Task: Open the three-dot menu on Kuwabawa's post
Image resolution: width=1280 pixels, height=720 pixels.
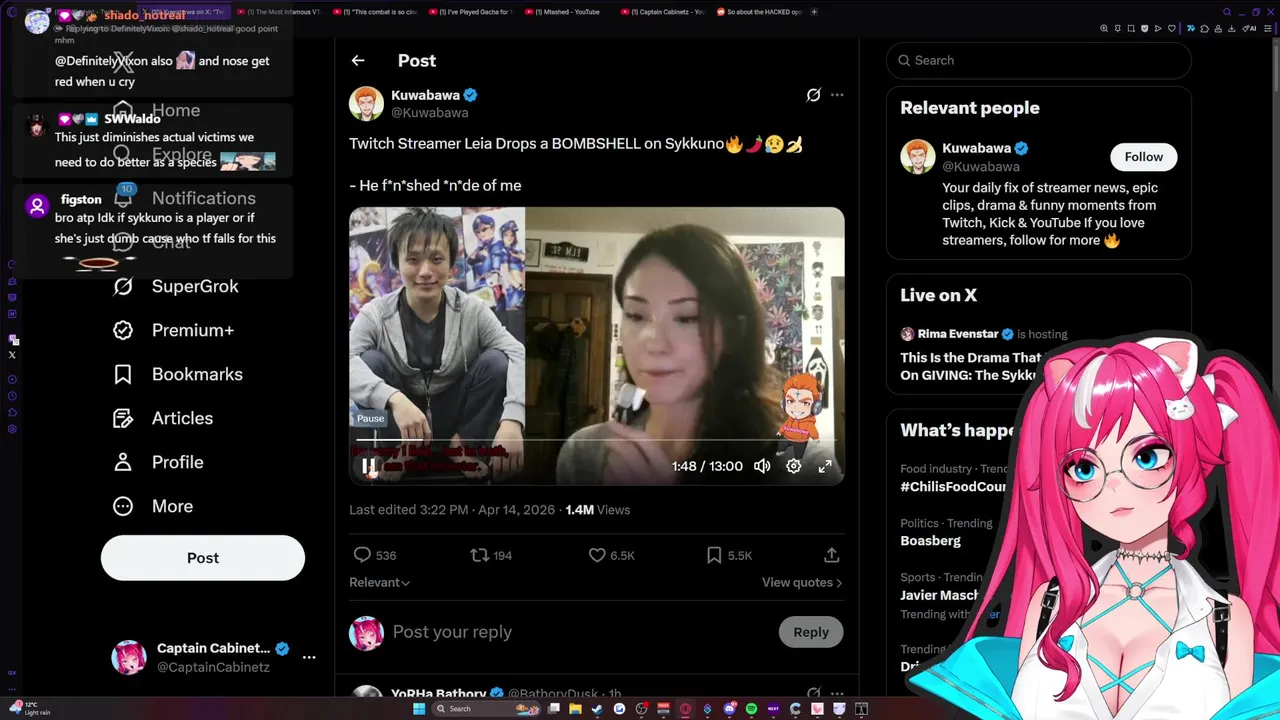Action: pos(837,95)
